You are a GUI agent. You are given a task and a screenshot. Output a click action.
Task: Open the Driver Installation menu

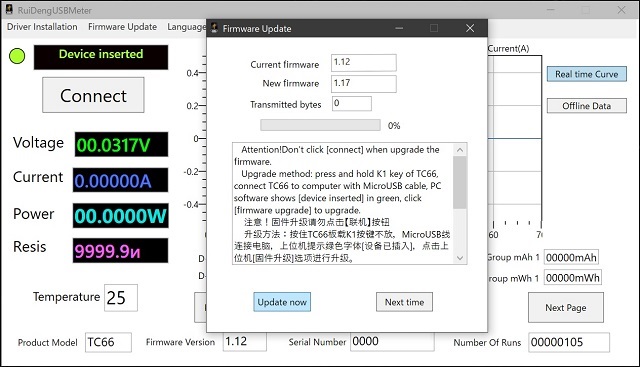point(42,27)
